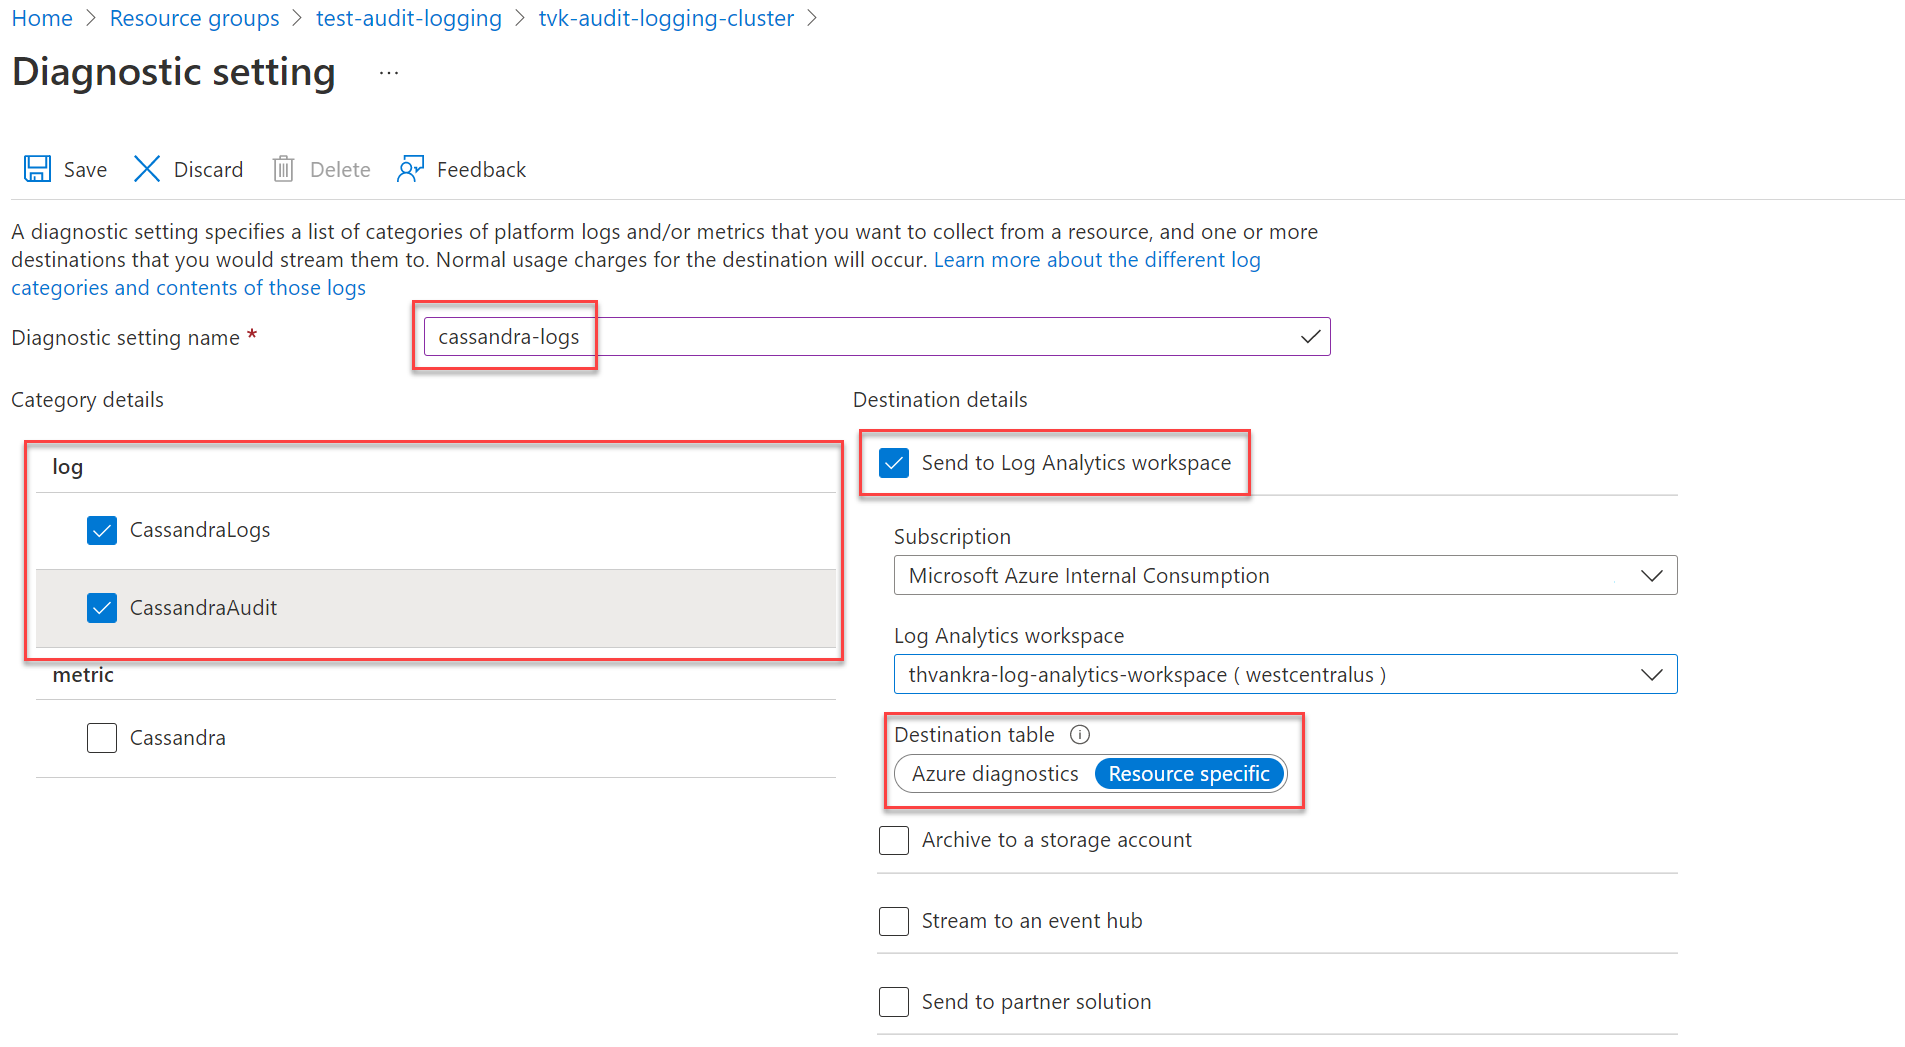Uncheck the CassandraAudit log category

pos(102,608)
